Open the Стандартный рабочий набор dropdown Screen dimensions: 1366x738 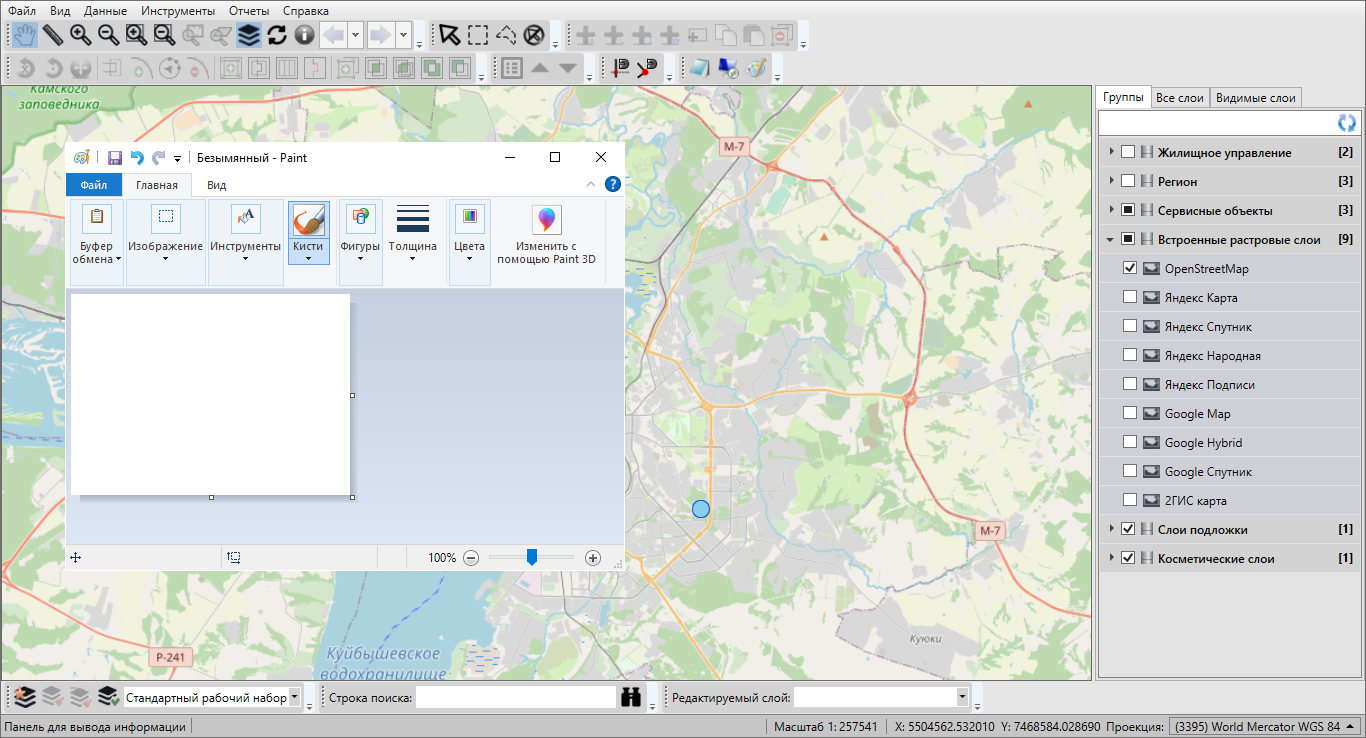click(x=294, y=698)
